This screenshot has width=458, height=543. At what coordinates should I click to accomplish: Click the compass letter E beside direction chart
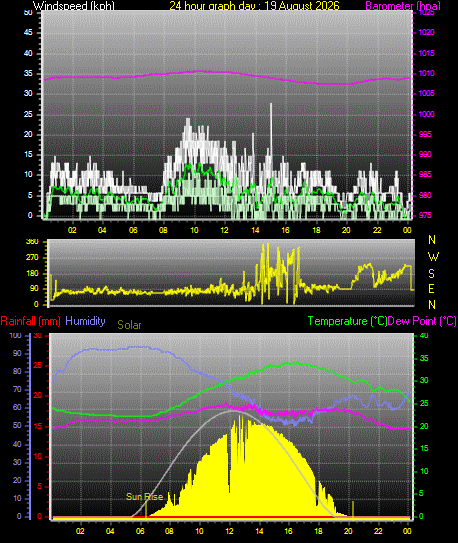(x=431, y=288)
